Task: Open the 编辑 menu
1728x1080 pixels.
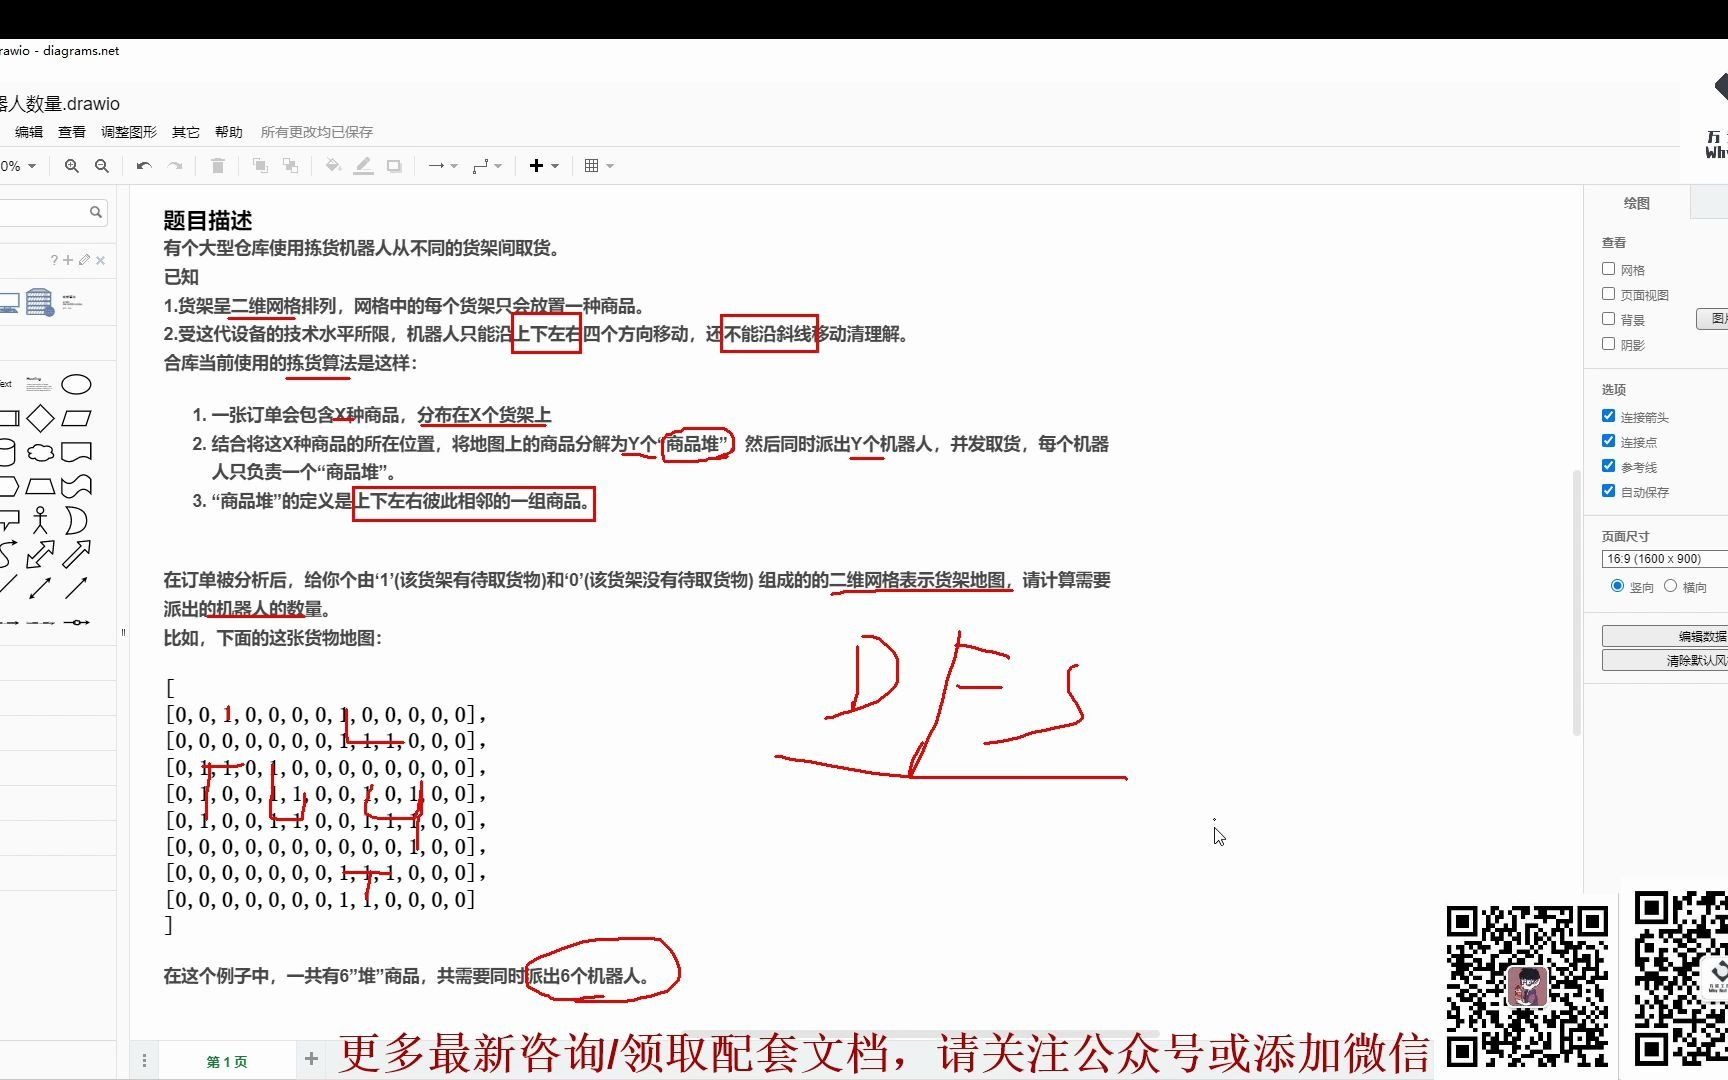Action: 29,132
